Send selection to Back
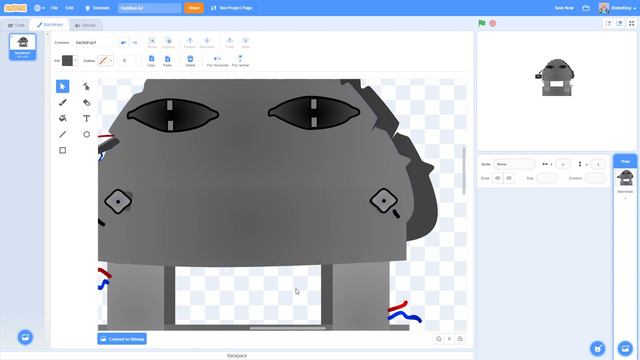 (x=245, y=42)
